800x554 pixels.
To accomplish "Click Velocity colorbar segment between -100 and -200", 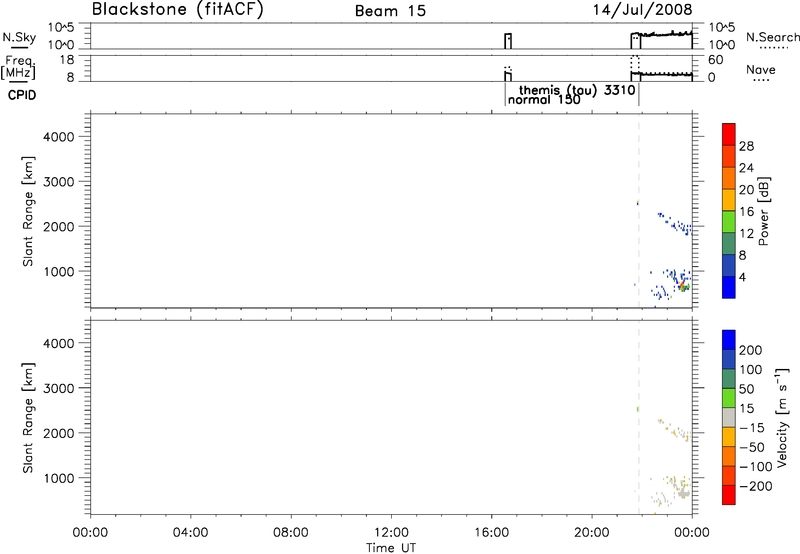I will tap(729, 475).
